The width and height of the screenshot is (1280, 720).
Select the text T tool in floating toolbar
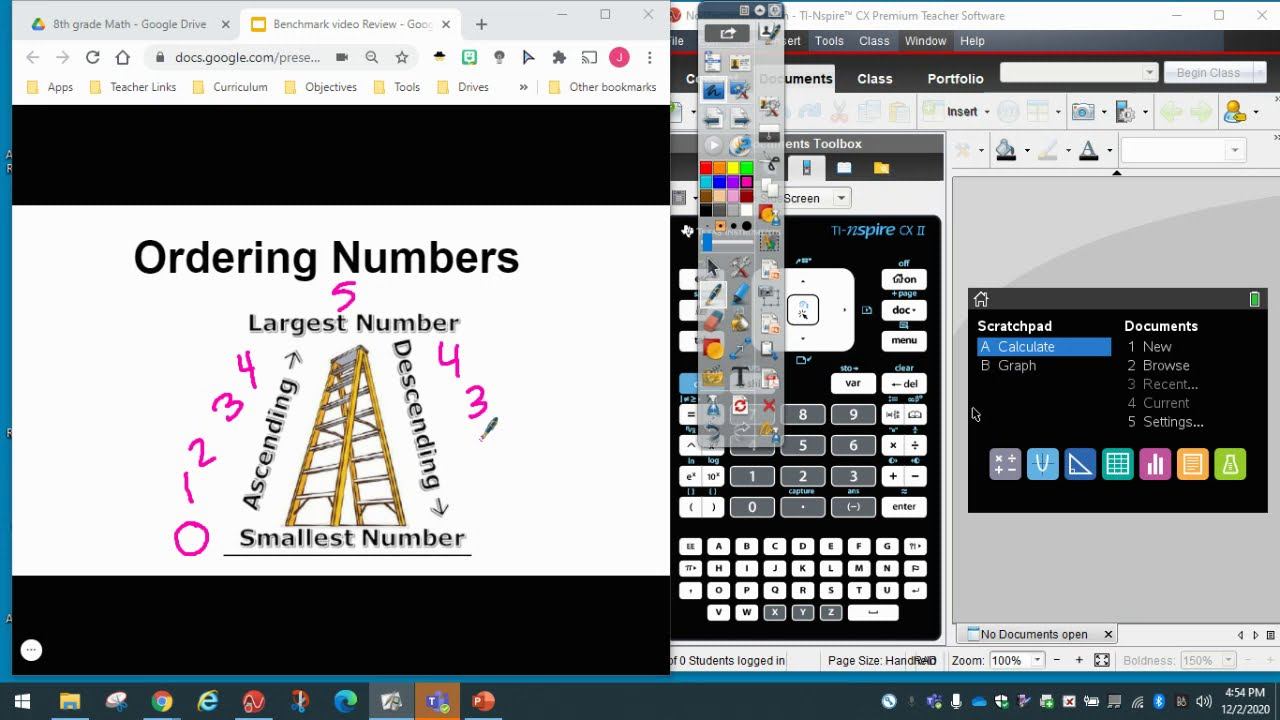(740, 377)
